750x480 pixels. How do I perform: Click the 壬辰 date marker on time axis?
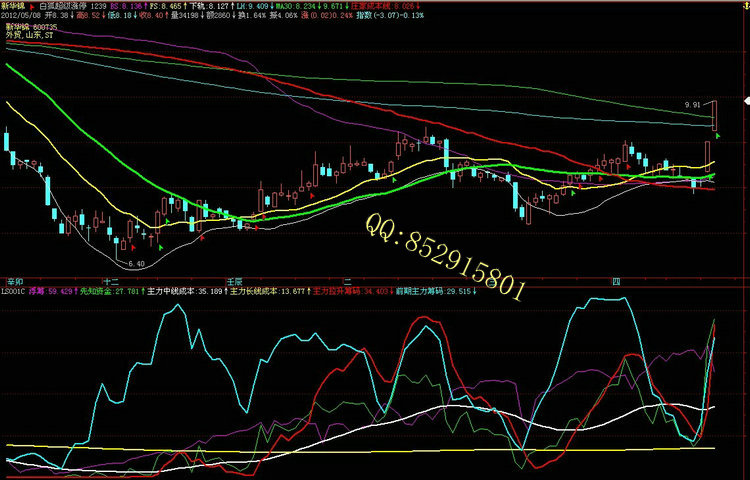(x=235, y=281)
